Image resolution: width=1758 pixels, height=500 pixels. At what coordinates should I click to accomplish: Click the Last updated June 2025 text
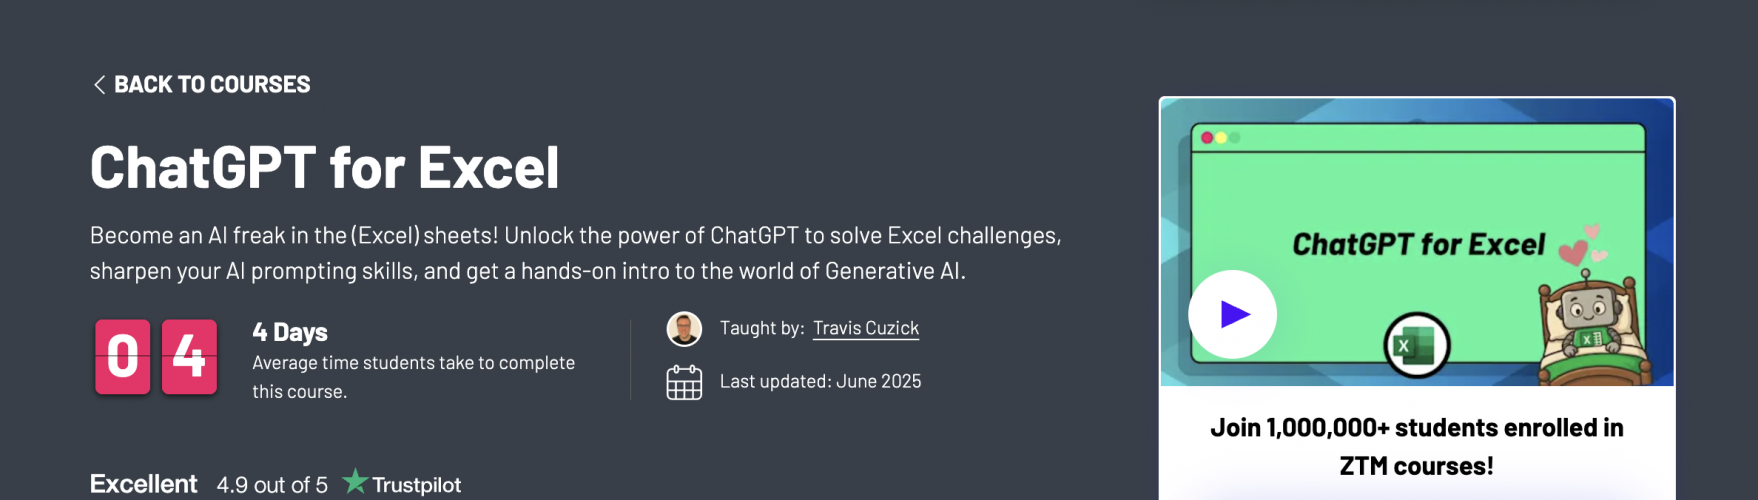click(x=821, y=381)
